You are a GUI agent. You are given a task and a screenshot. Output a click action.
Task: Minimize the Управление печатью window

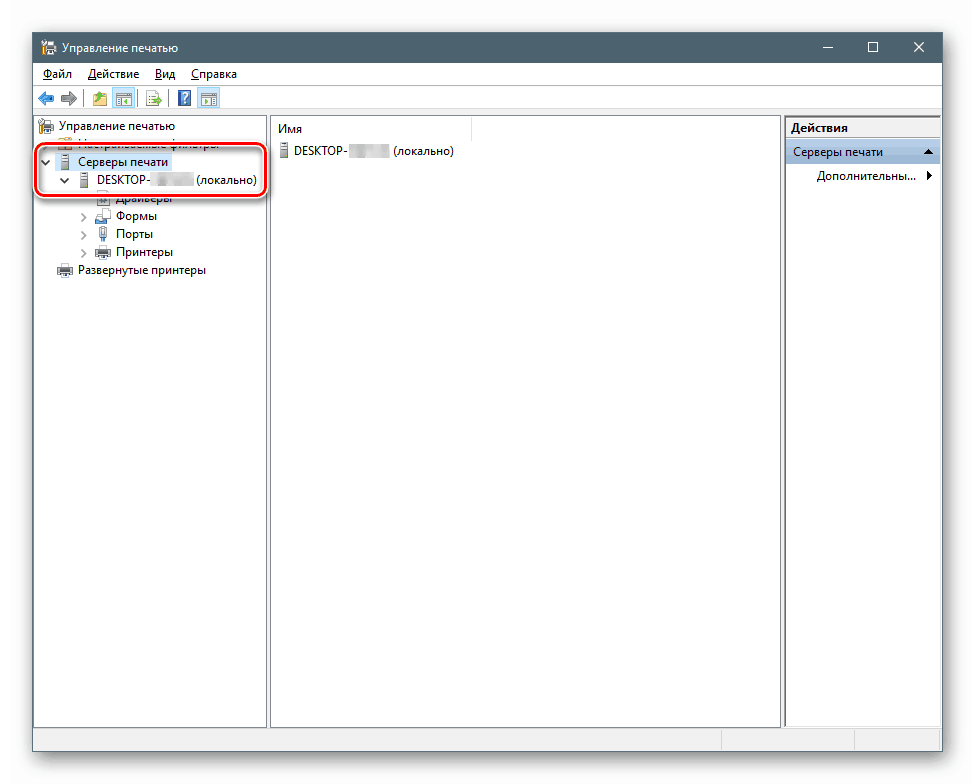click(828, 47)
